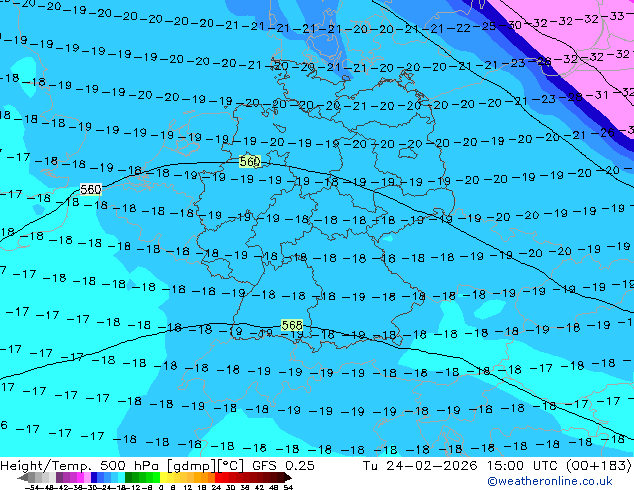Click the -25 temperature value
This screenshot has width=634, height=490.
pyautogui.click(x=485, y=26)
